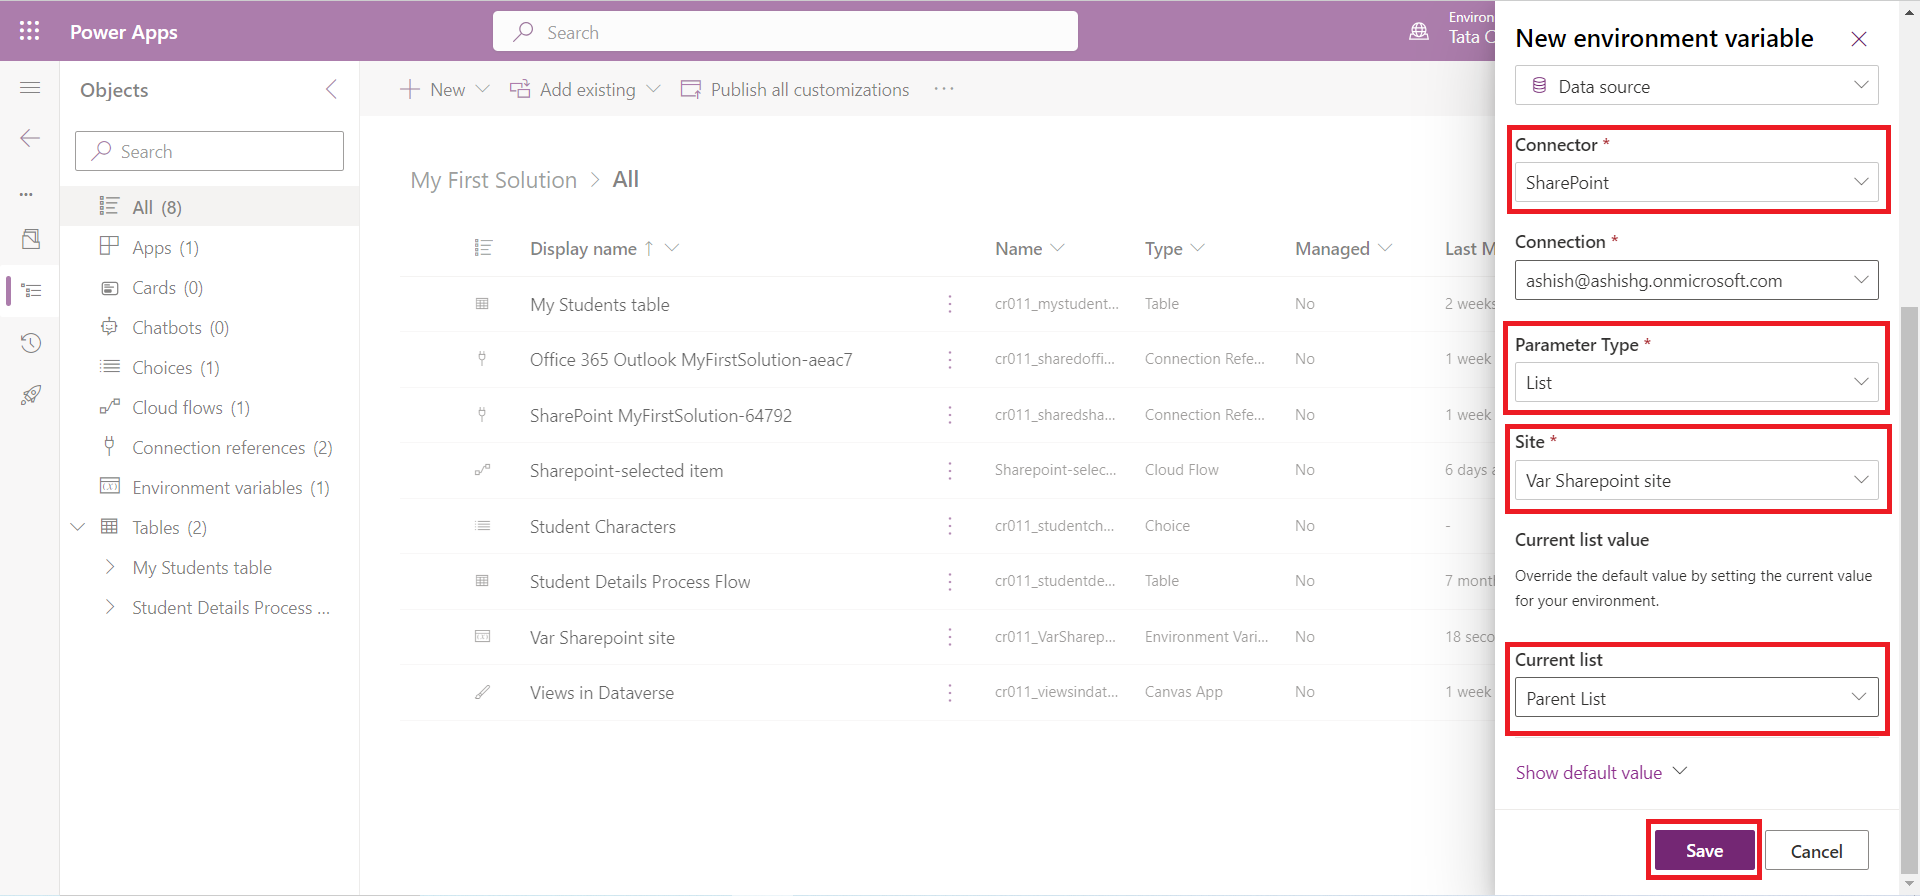1920x896 pixels.
Task: Click the Cancel button
Action: (x=1815, y=851)
